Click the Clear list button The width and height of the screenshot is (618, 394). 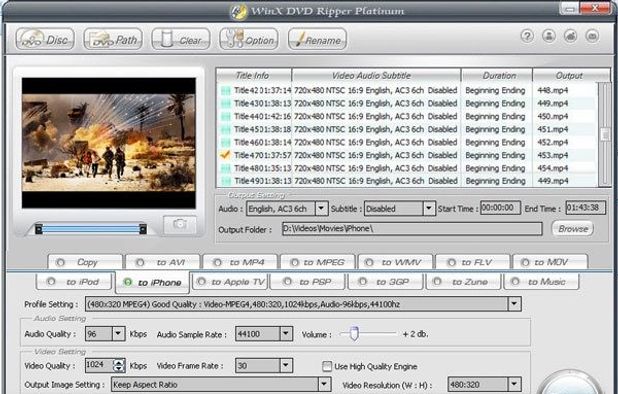tap(181, 39)
